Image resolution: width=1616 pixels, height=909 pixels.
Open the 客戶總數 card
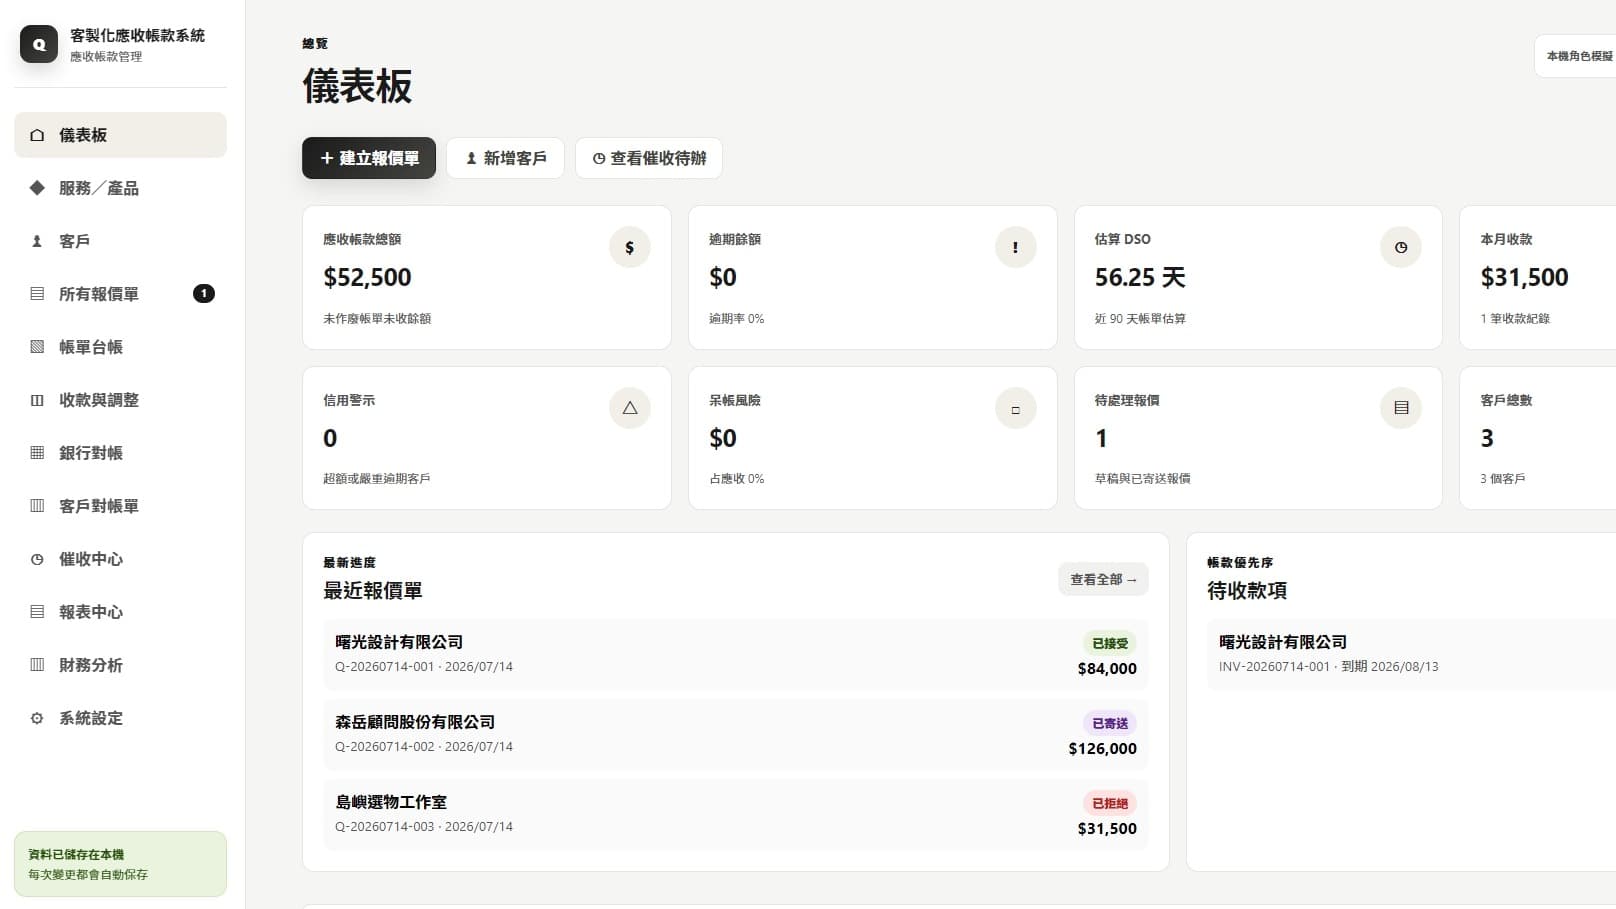click(x=1538, y=438)
